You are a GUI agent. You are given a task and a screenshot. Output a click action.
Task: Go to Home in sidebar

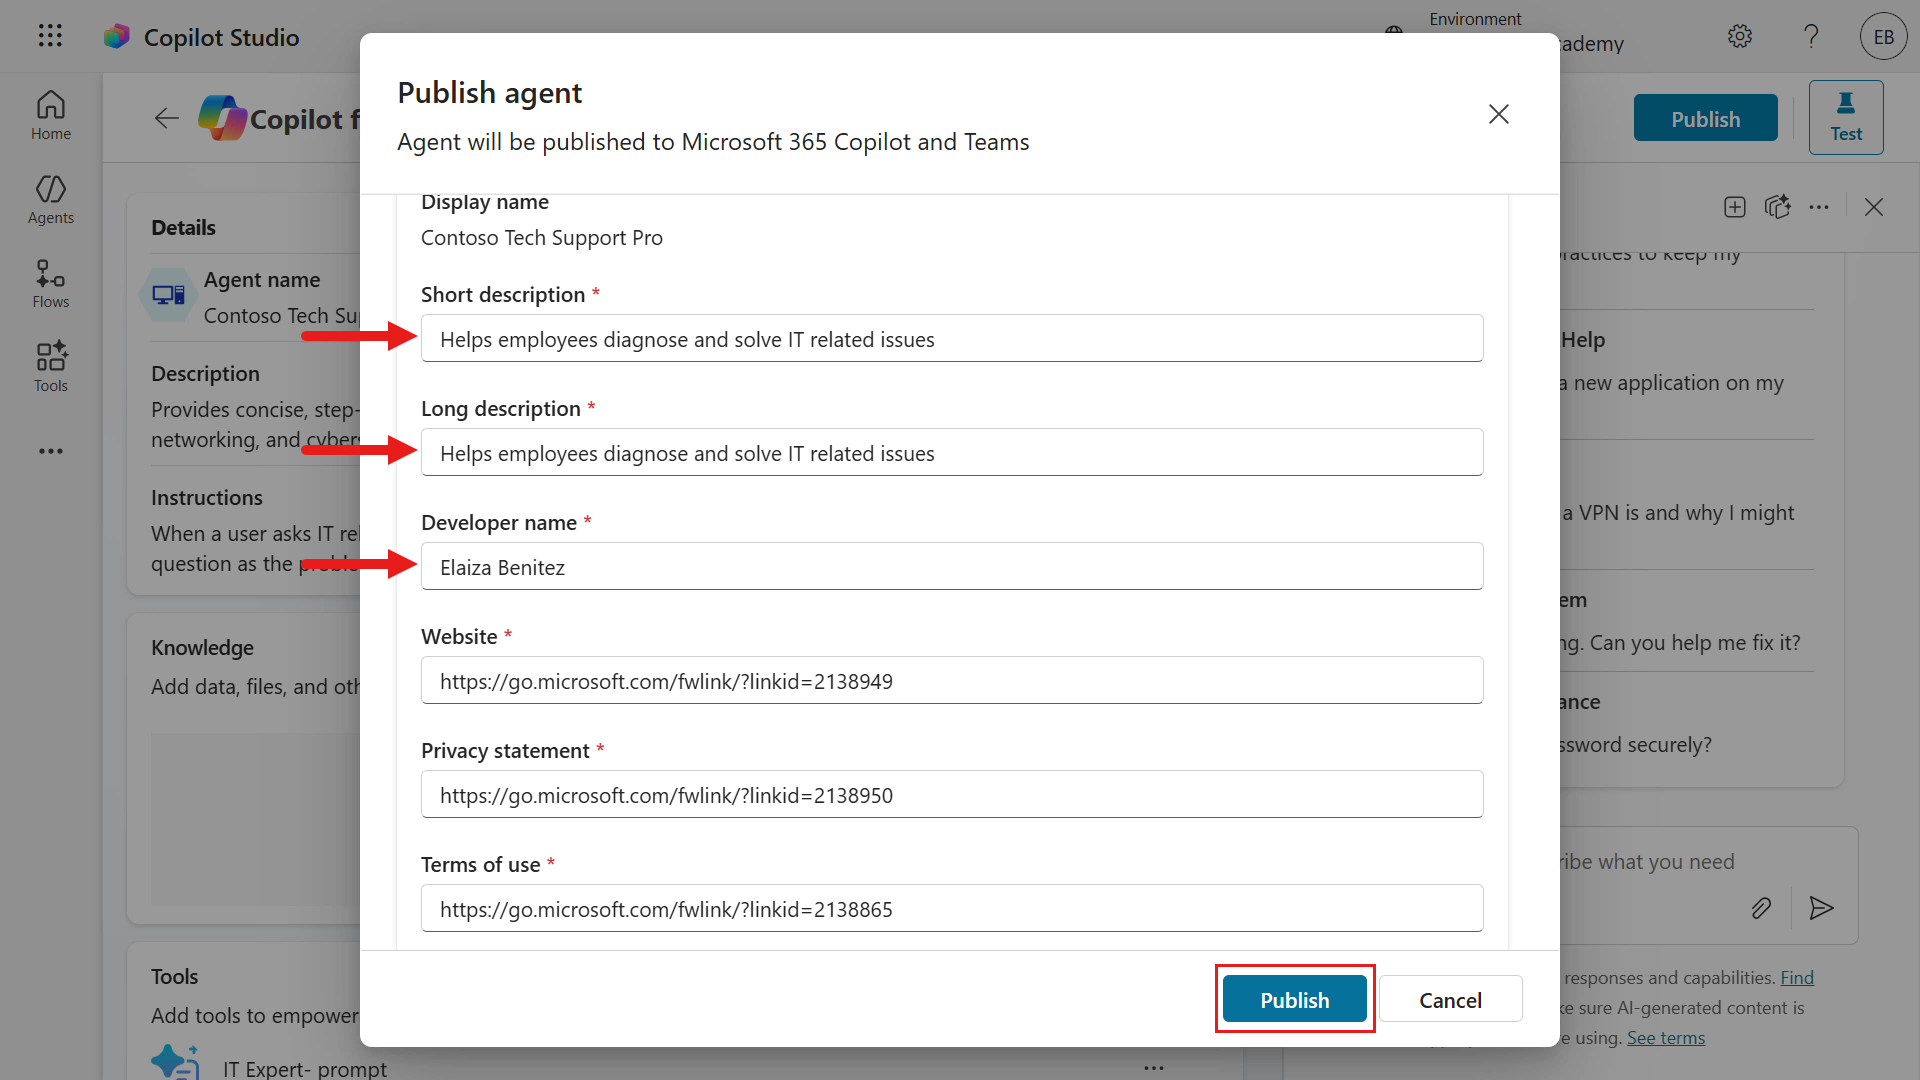point(50,116)
